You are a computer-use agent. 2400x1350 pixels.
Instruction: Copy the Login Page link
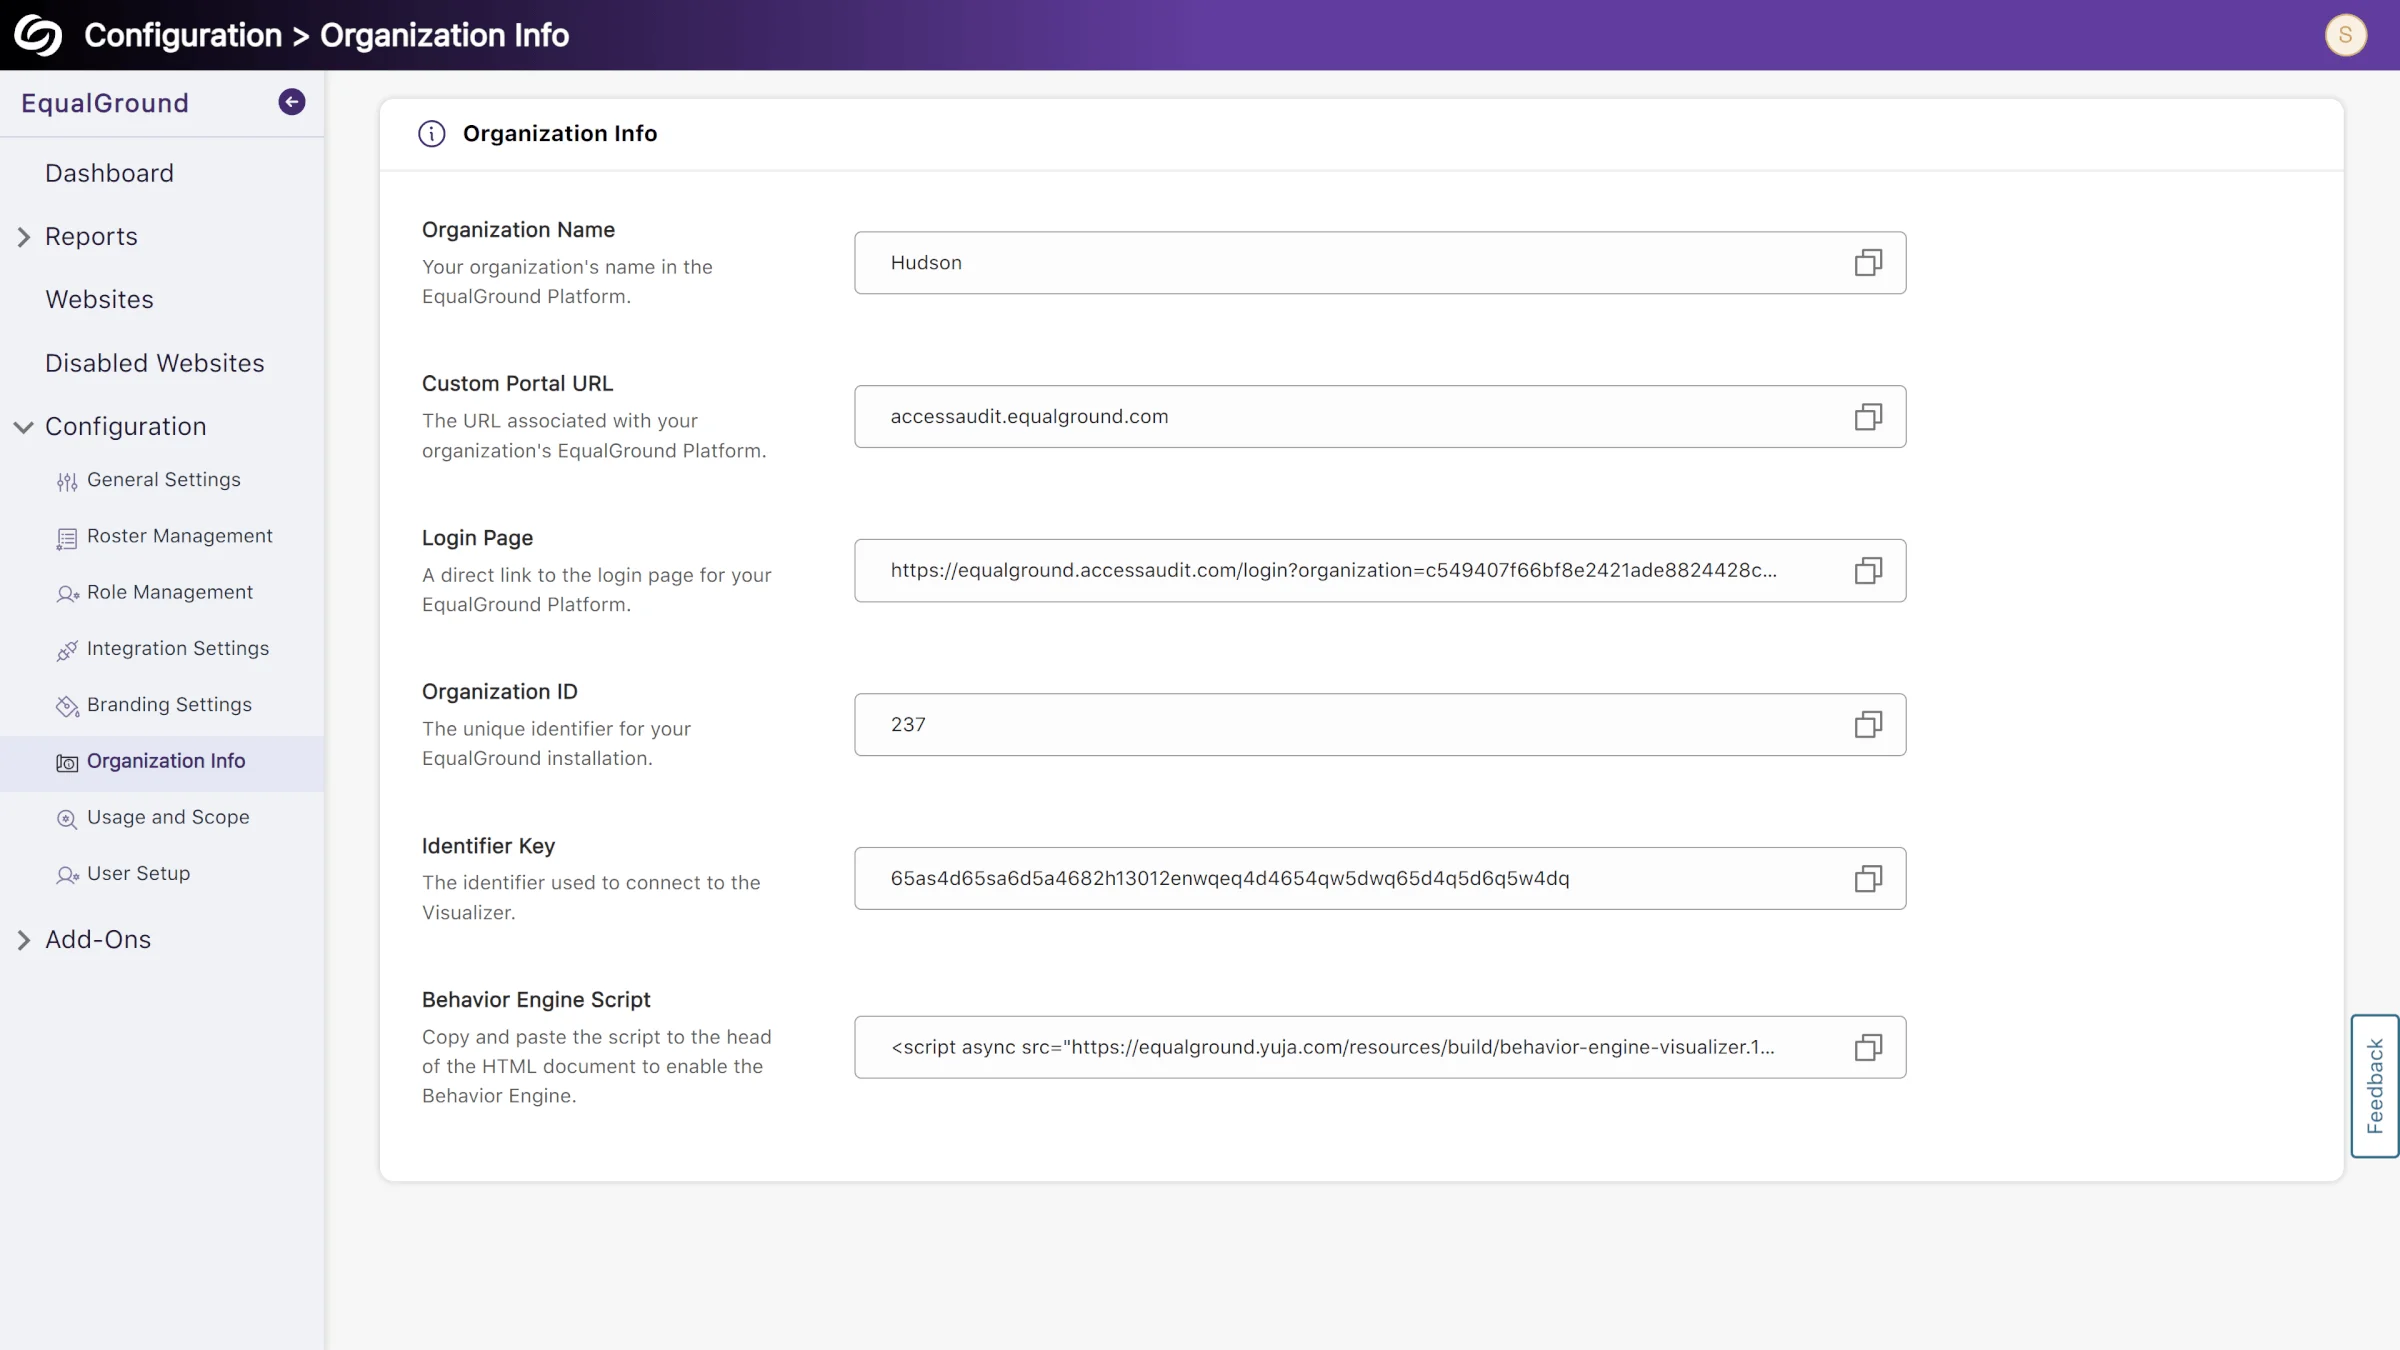click(1868, 571)
